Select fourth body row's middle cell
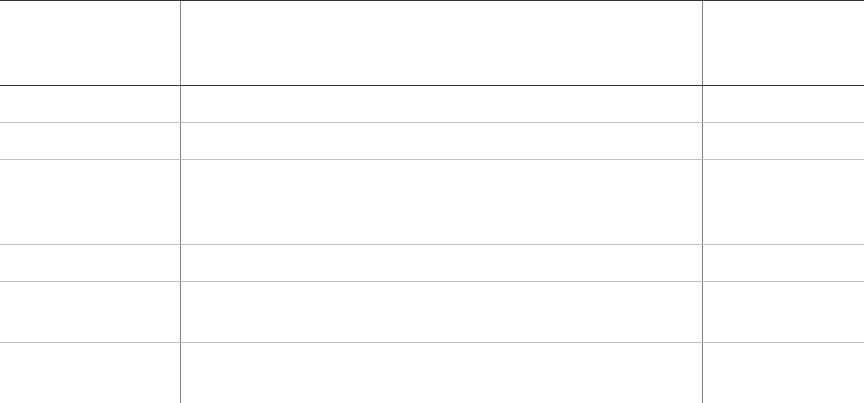The height and width of the screenshot is (403, 864). [441, 263]
